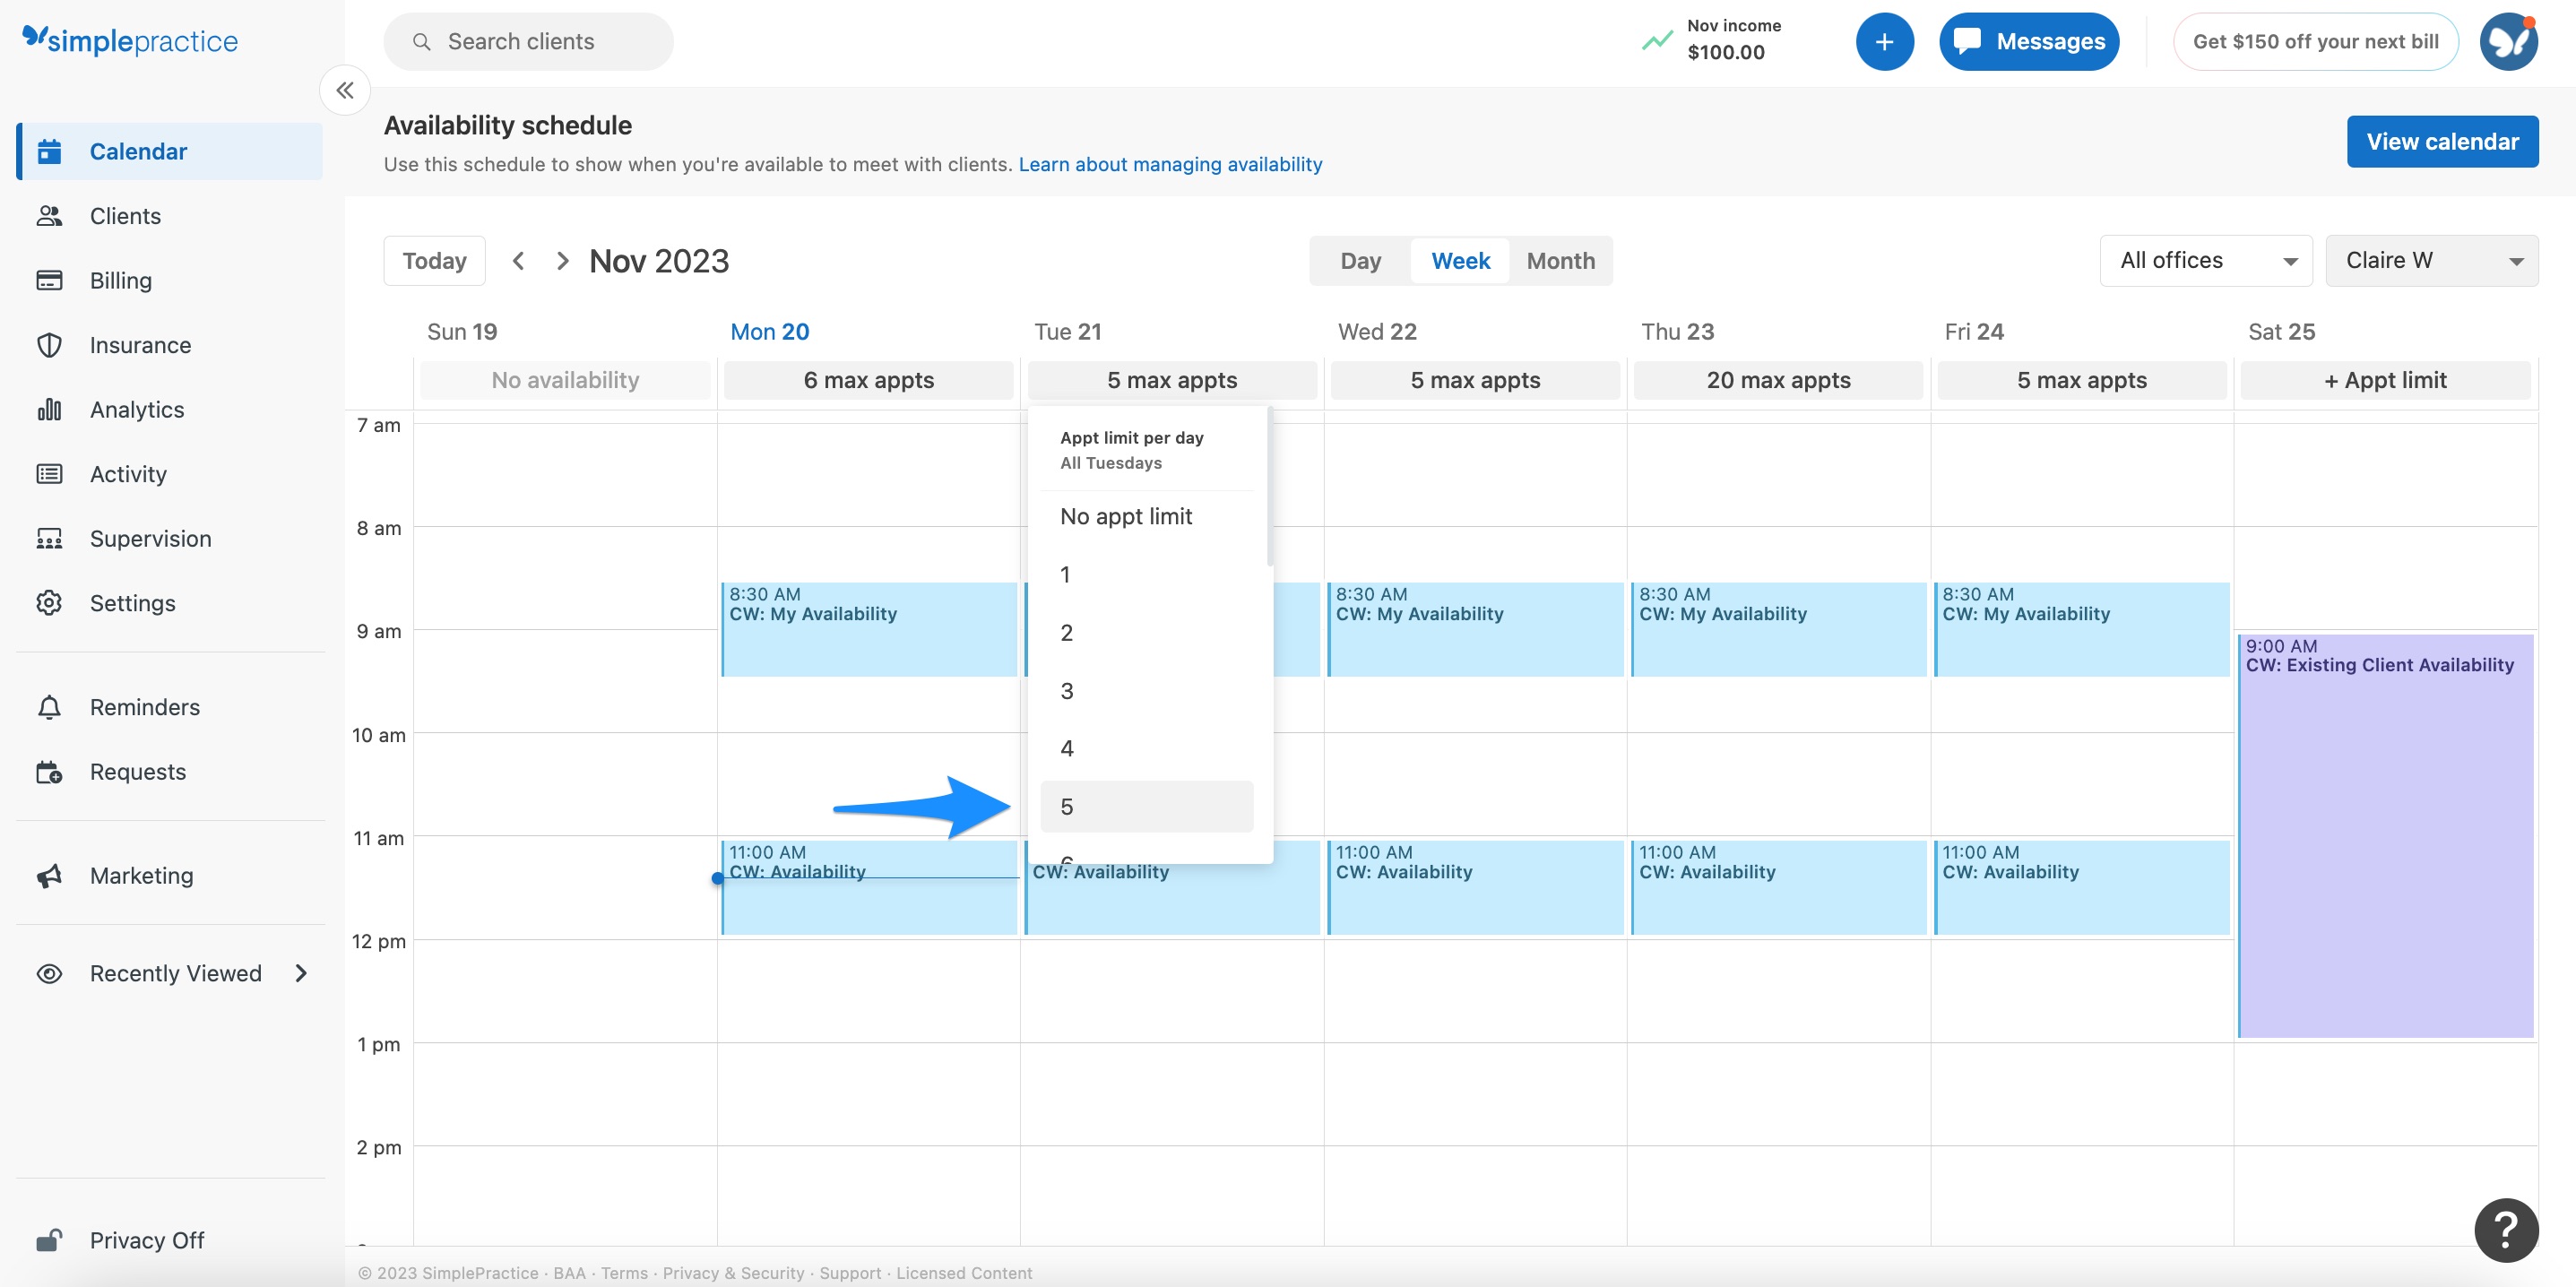The width and height of the screenshot is (2576, 1287).
Task: Click the plus icon to create new
Action: tap(1884, 41)
